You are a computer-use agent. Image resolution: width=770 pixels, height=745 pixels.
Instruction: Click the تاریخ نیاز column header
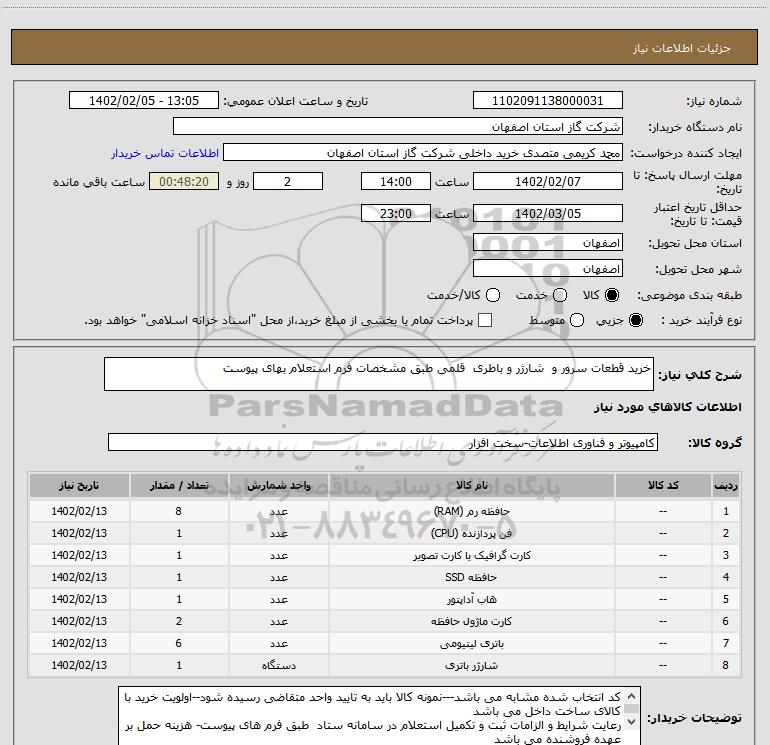click(x=79, y=486)
